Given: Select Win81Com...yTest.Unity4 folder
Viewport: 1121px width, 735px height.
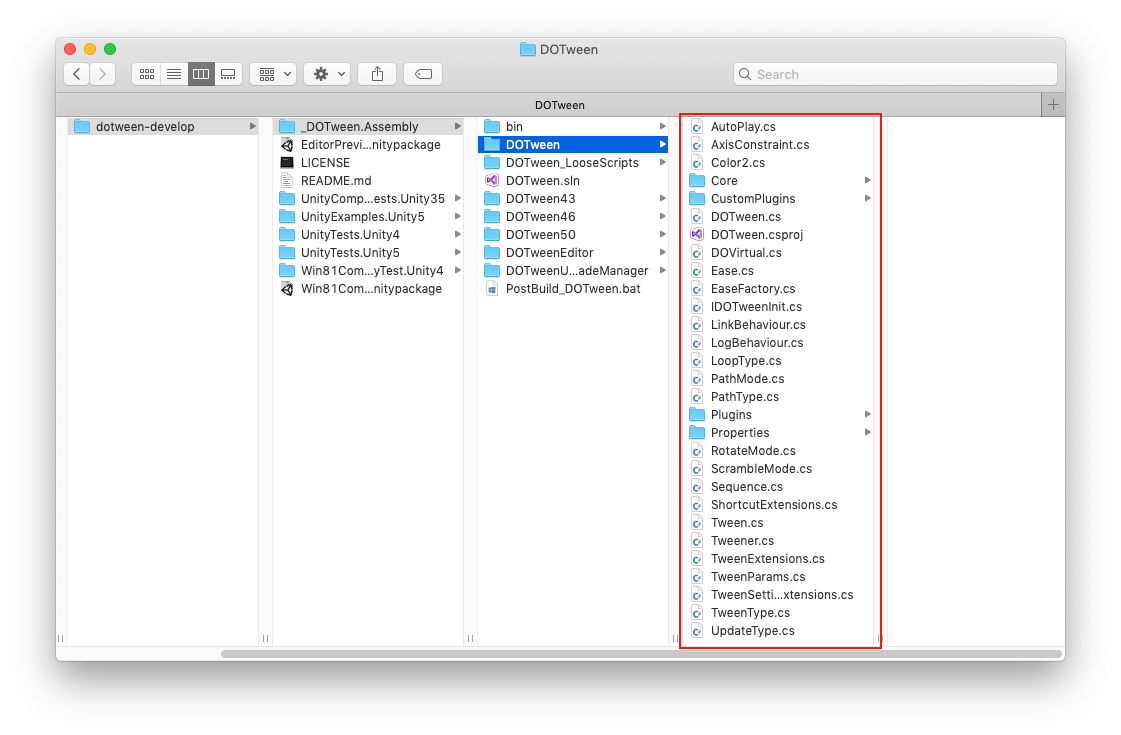Looking at the screenshot, I should point(368,270).
